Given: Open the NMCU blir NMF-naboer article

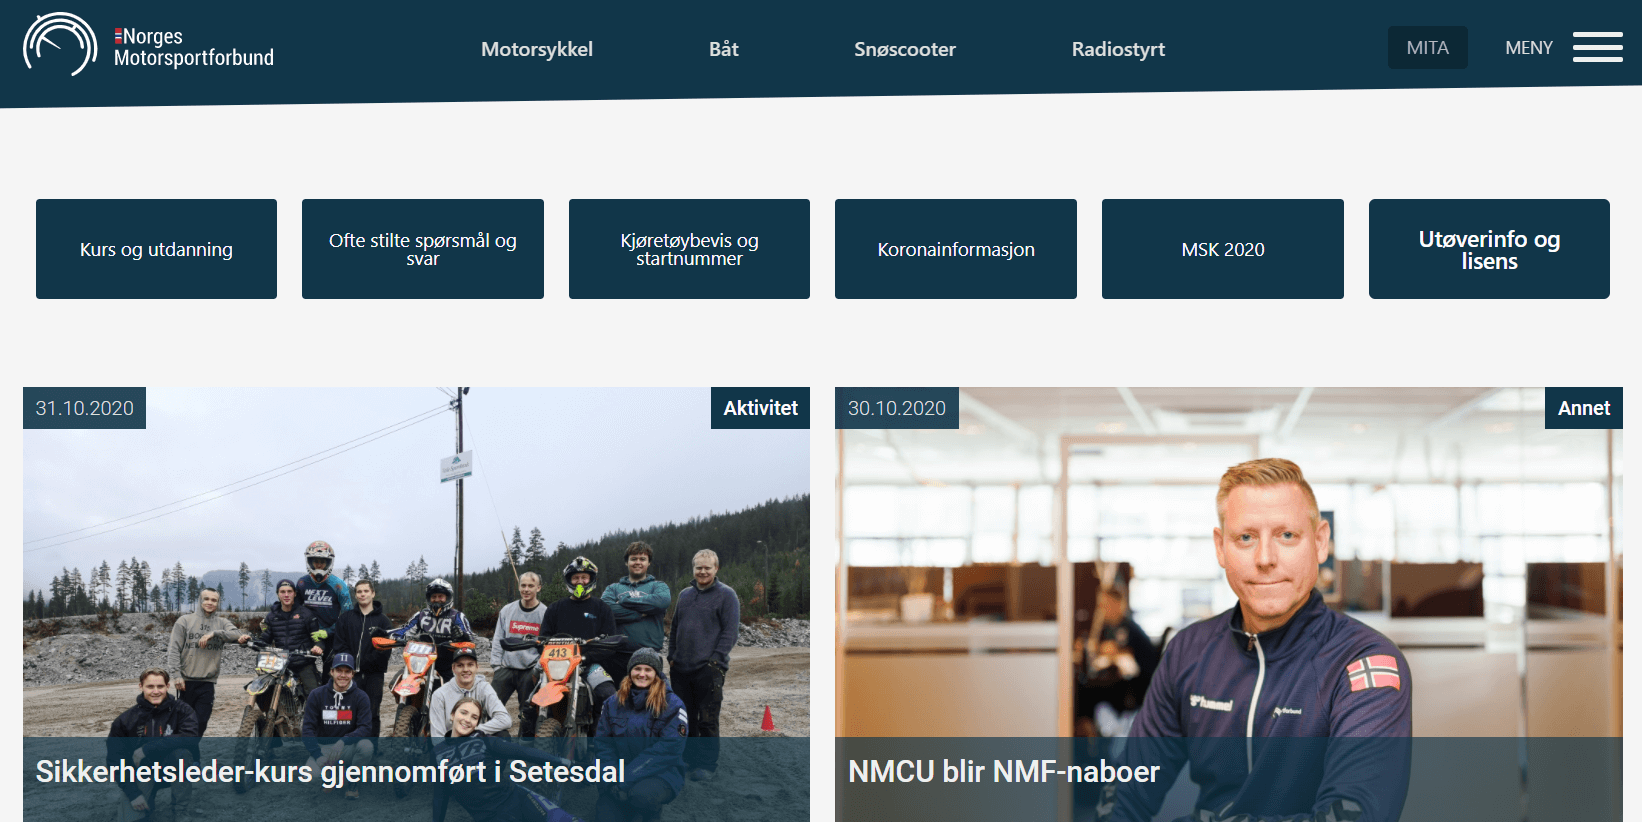Looking at the screenshot, I should coord(1004,772).
